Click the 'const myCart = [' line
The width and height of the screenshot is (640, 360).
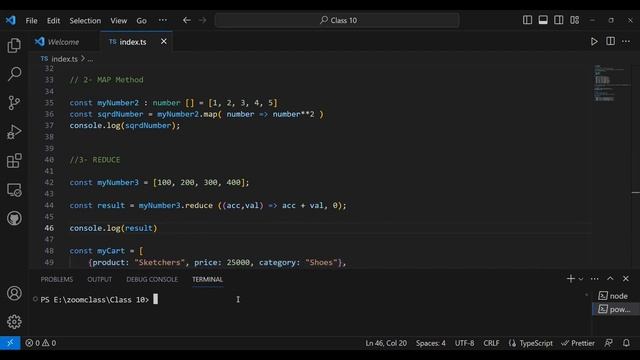(106, 251)
